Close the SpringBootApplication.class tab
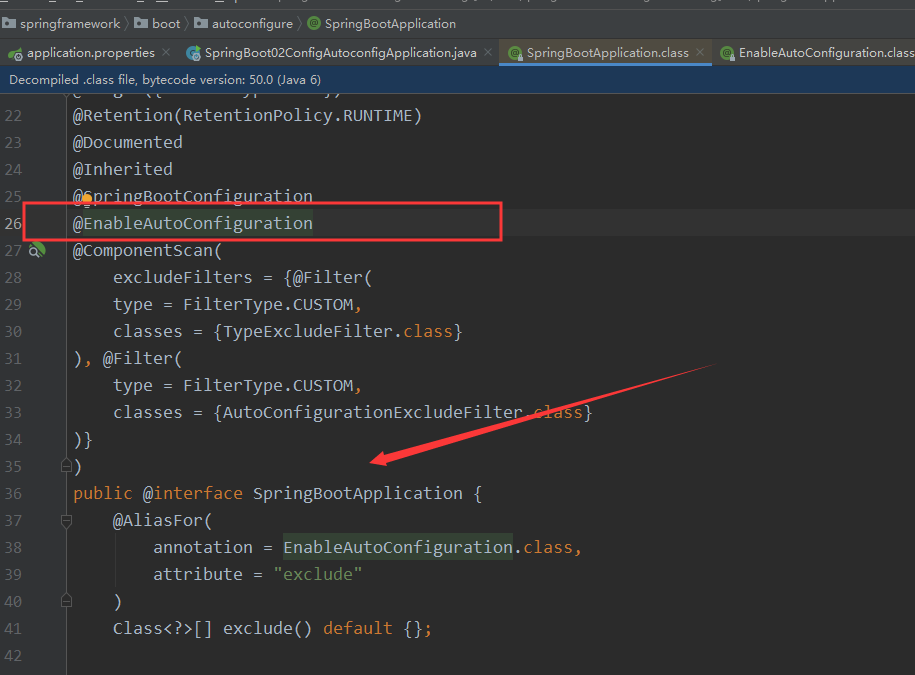 click(700, 53)
